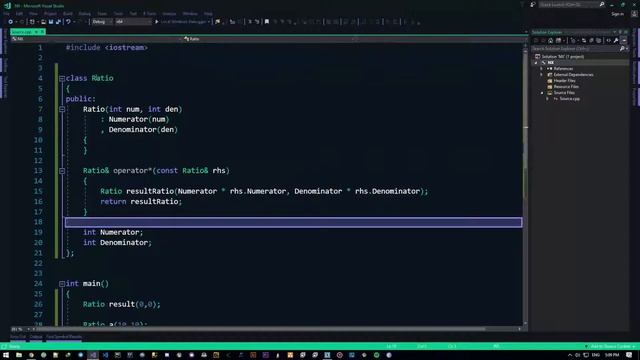
Task: Collapse the Ratio constructor code block
Action: point(62,109)
